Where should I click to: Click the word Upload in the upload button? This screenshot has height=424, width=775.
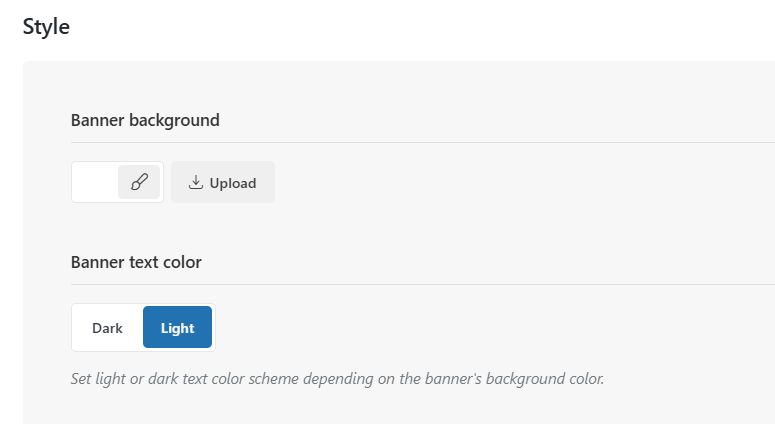233,183
